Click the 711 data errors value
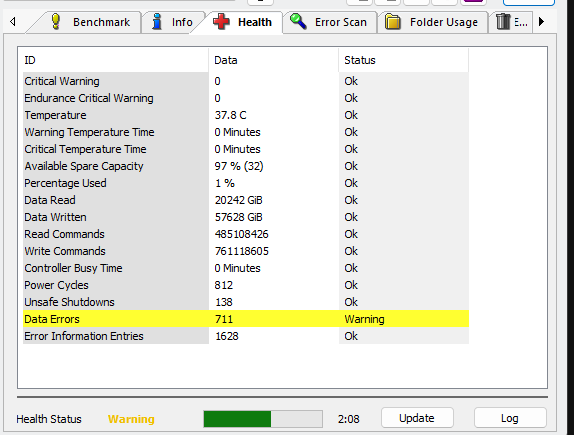This screenshot has width=574, height=435. click(x=224, y=319)
